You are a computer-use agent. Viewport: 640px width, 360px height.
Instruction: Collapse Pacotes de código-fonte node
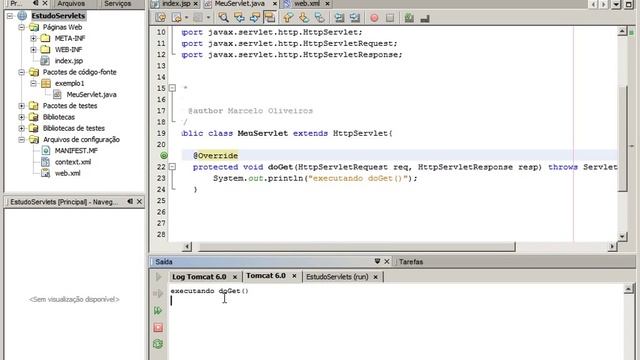point(22,72)
